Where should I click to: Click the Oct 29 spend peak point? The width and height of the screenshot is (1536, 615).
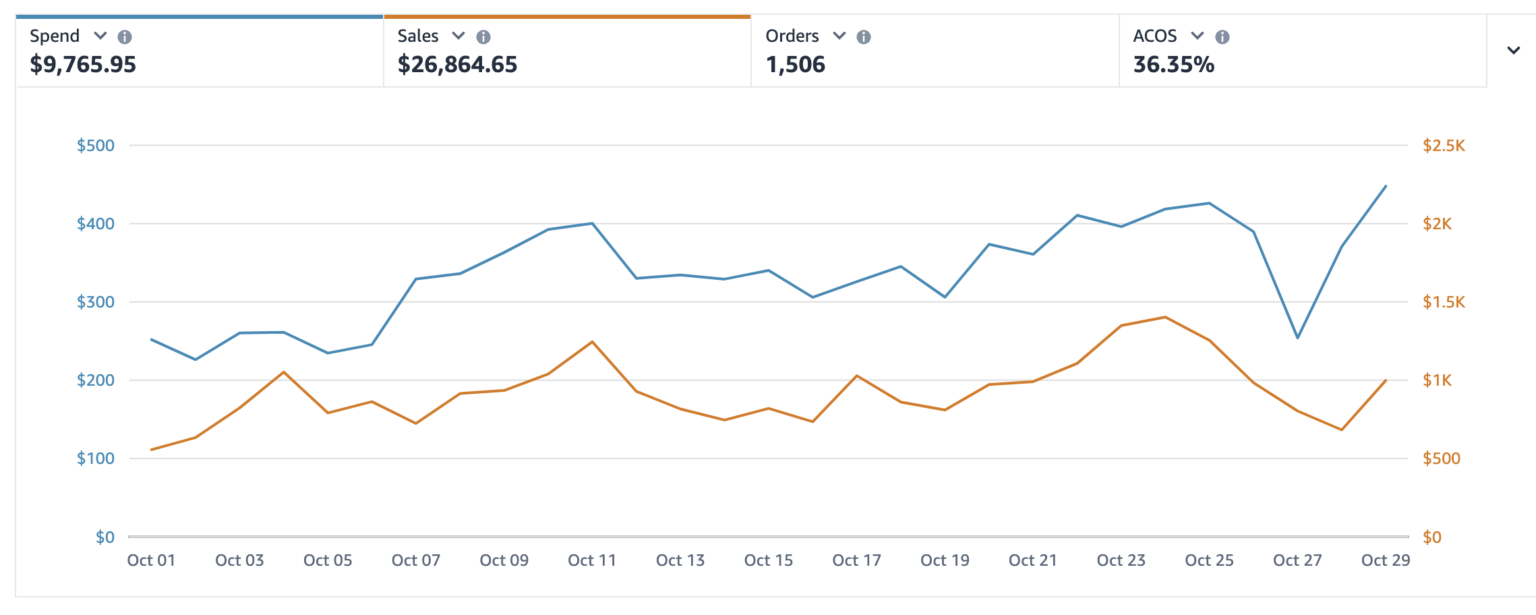[x=1386, y=186]
